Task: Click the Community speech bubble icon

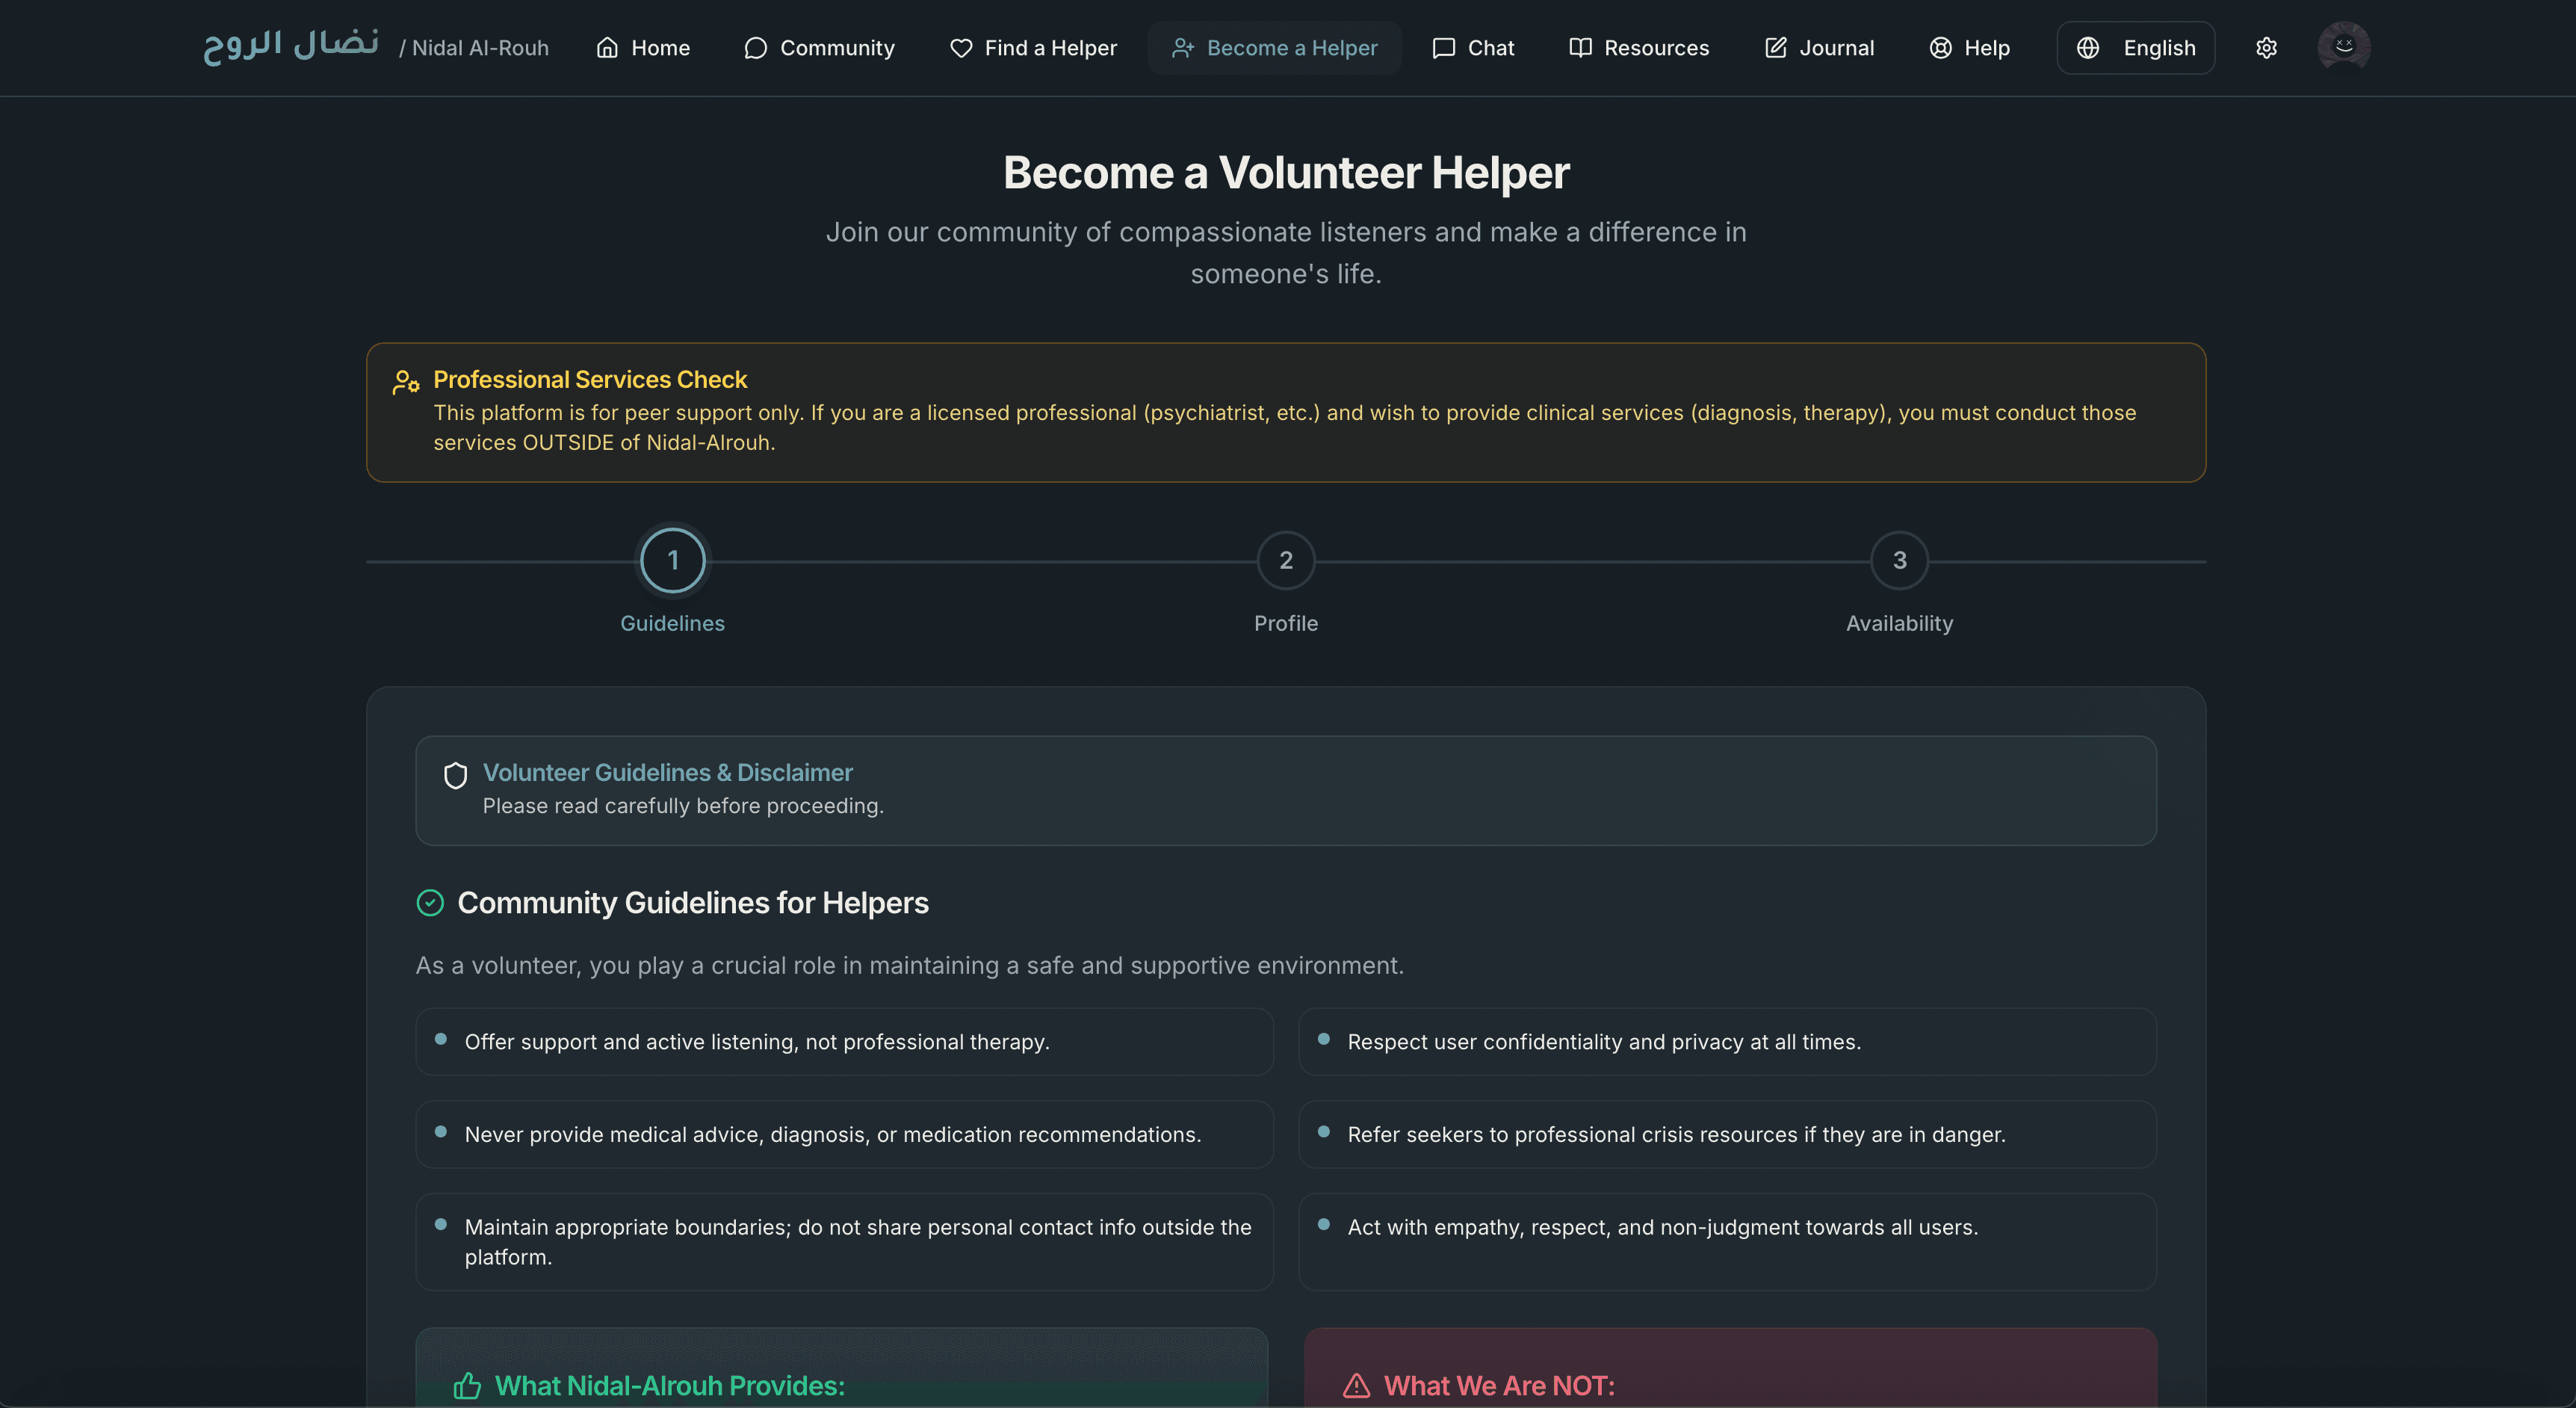Action: tap(756, 48)
